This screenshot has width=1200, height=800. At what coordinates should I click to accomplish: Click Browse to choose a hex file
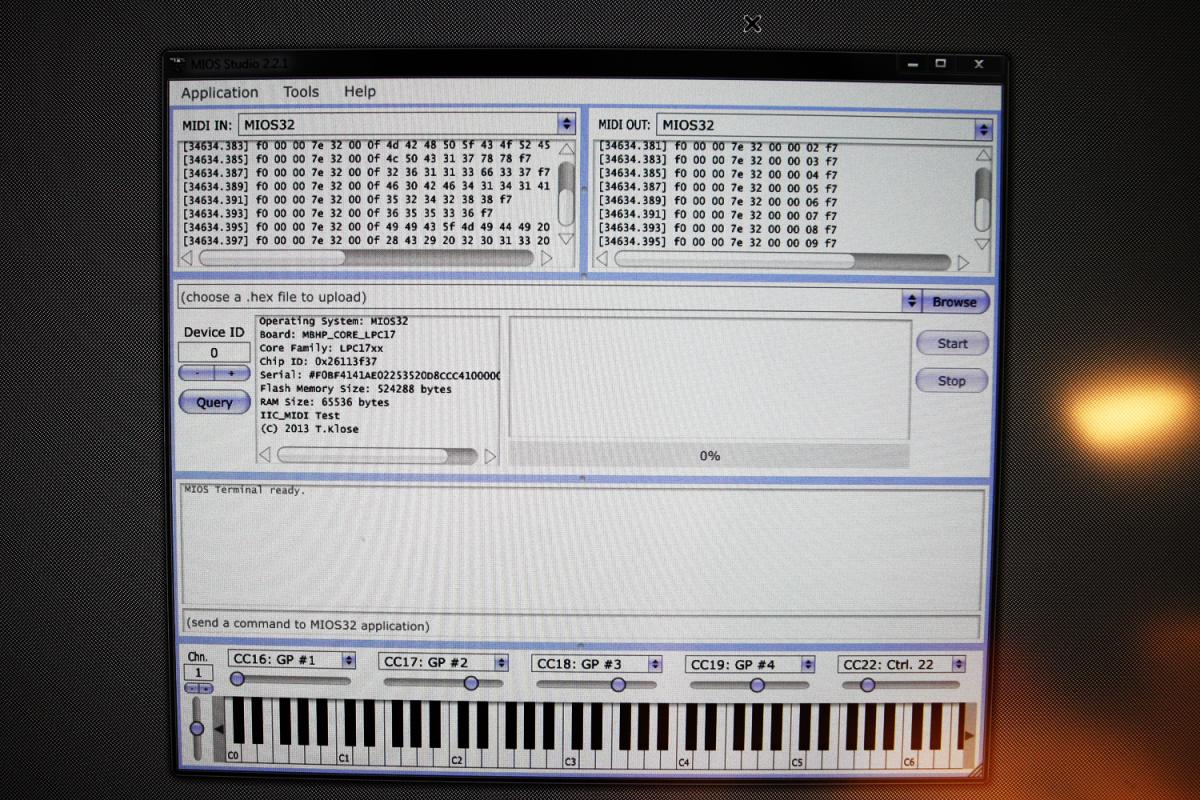954,302
